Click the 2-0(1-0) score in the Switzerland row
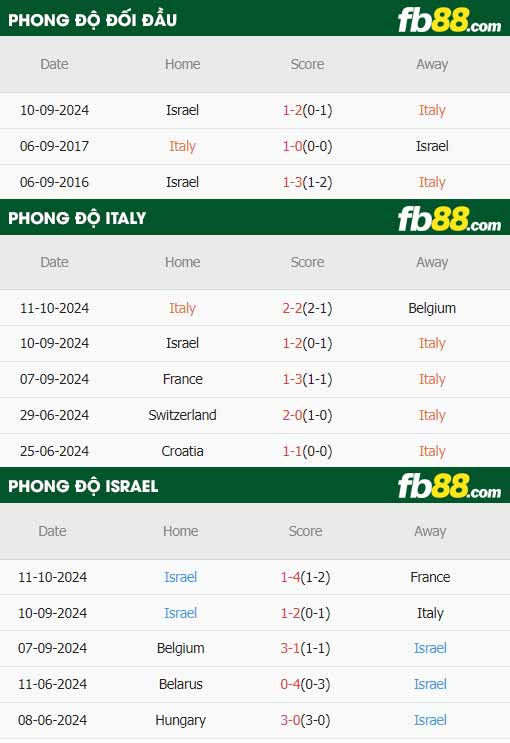 [x=307, y=415]
